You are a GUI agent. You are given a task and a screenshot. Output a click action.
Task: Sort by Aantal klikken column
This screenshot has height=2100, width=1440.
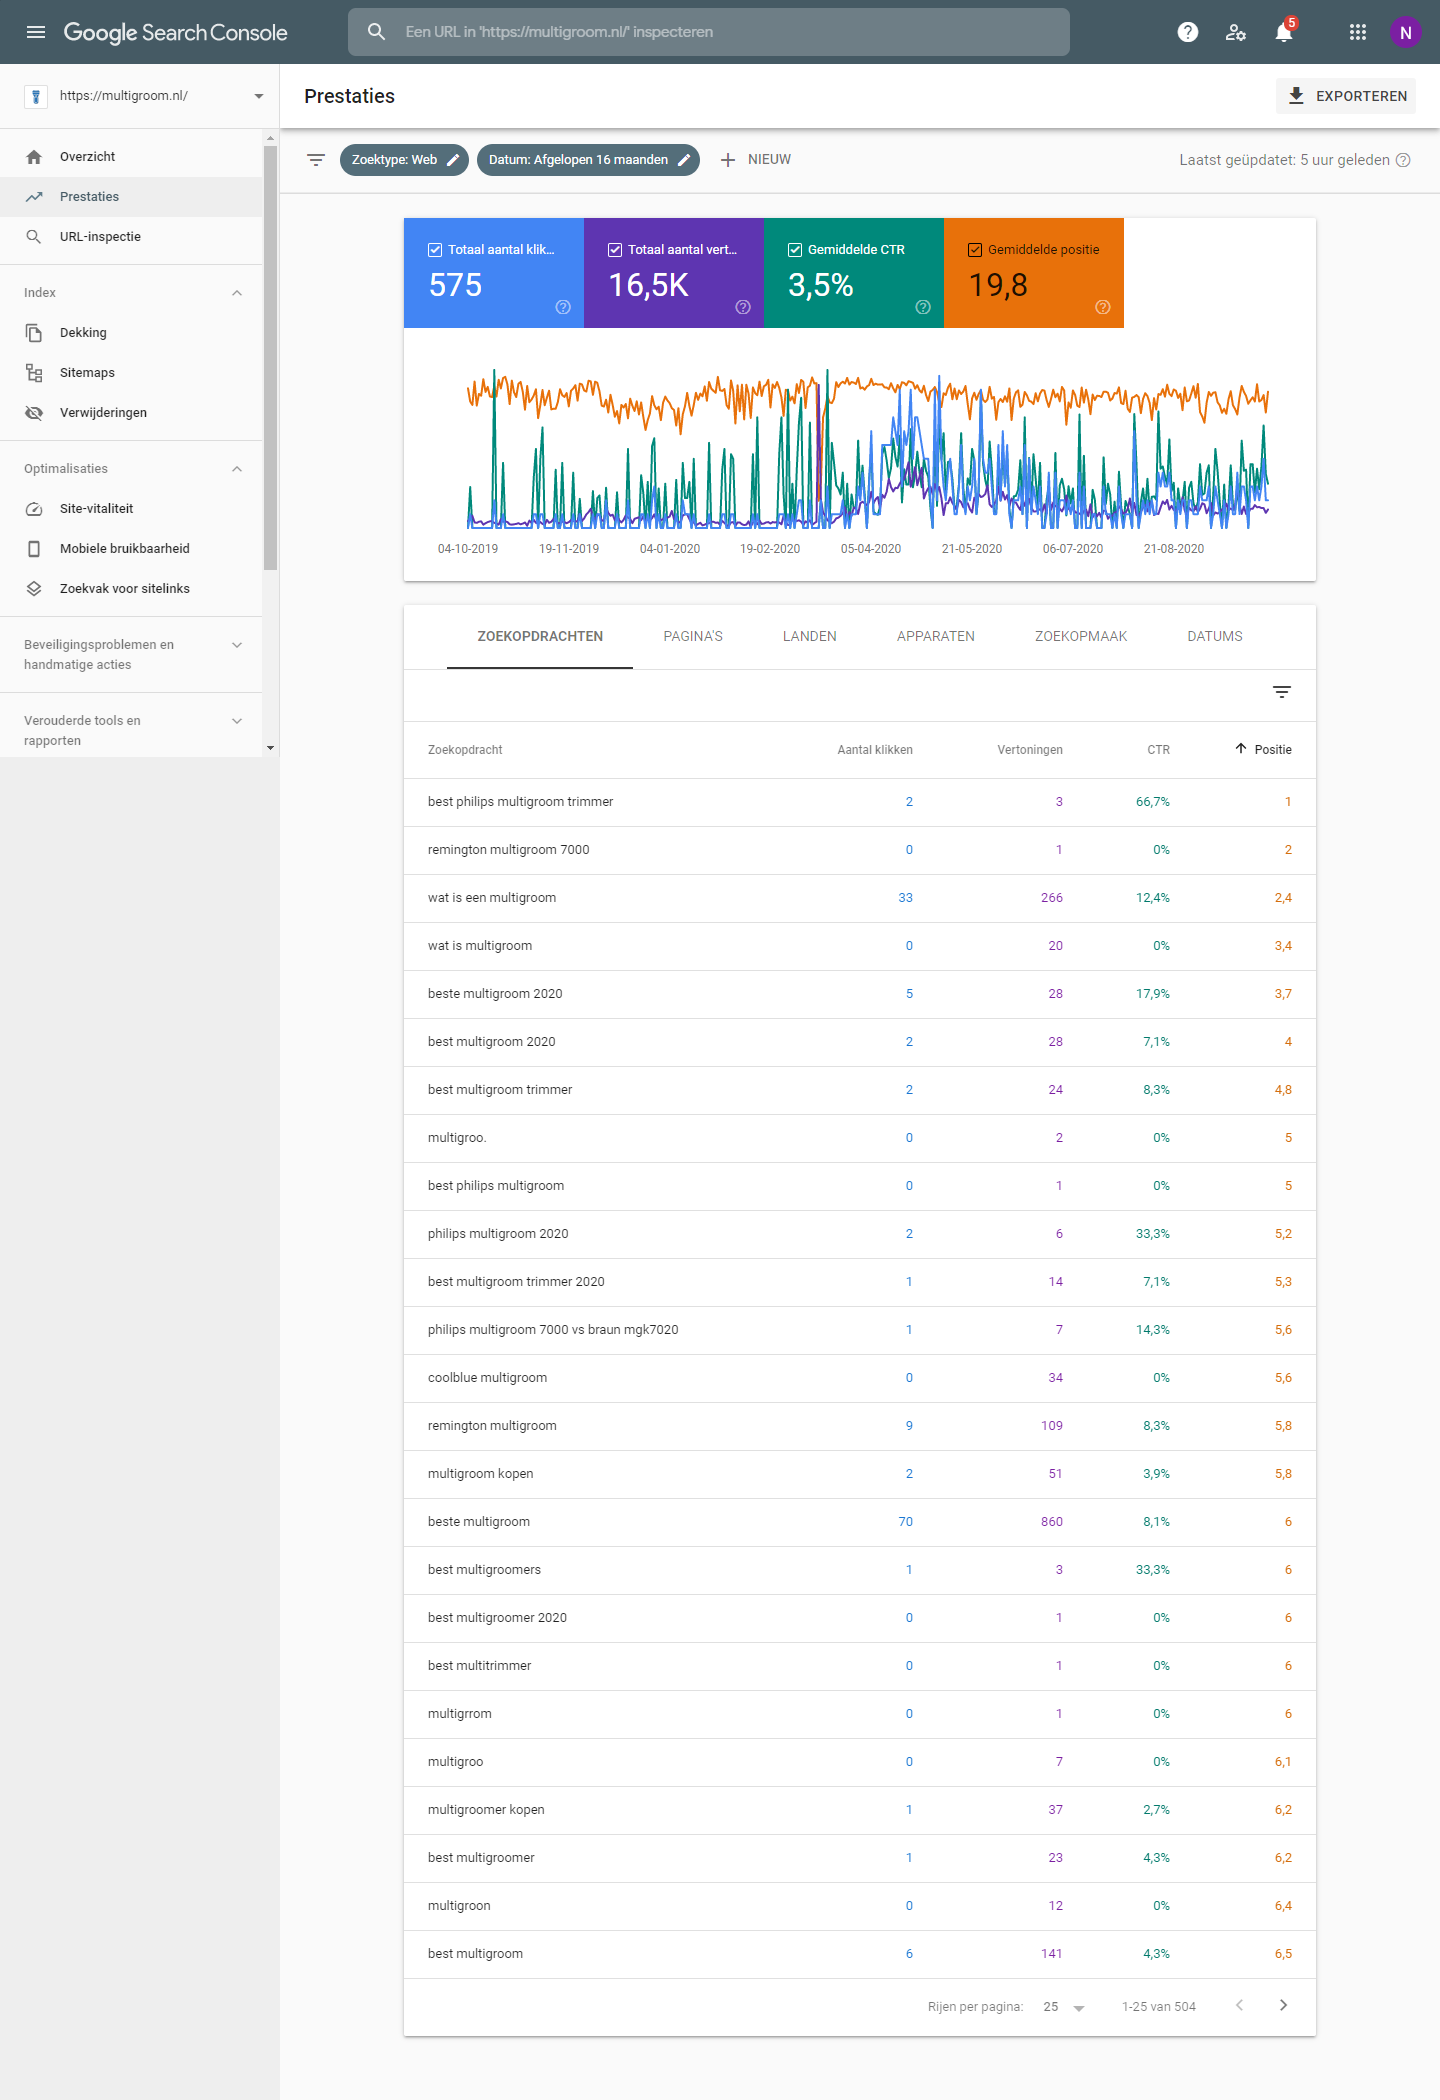click(875, 750)
